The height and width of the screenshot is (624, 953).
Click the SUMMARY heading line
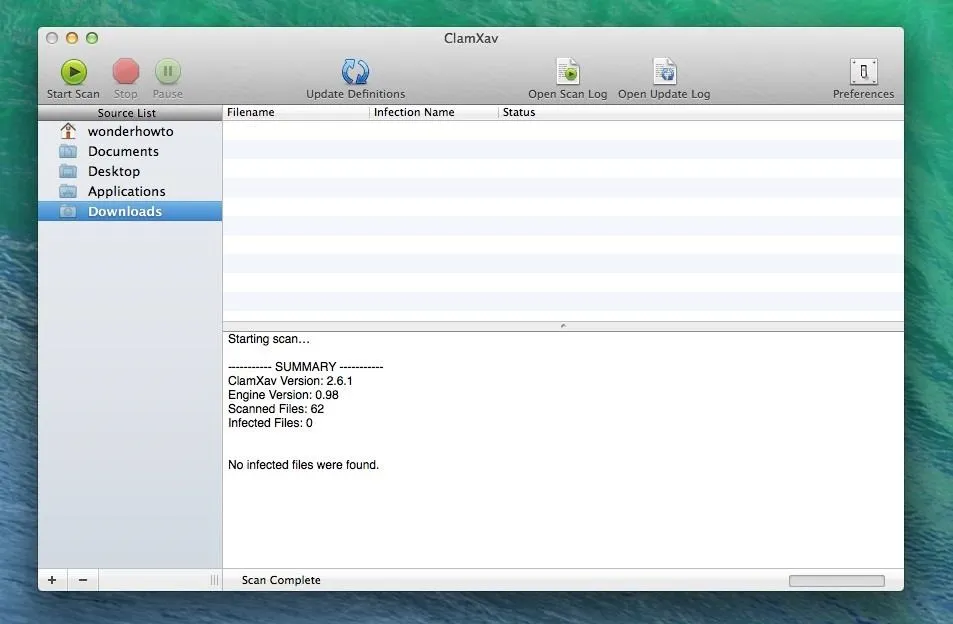[306, 367]
